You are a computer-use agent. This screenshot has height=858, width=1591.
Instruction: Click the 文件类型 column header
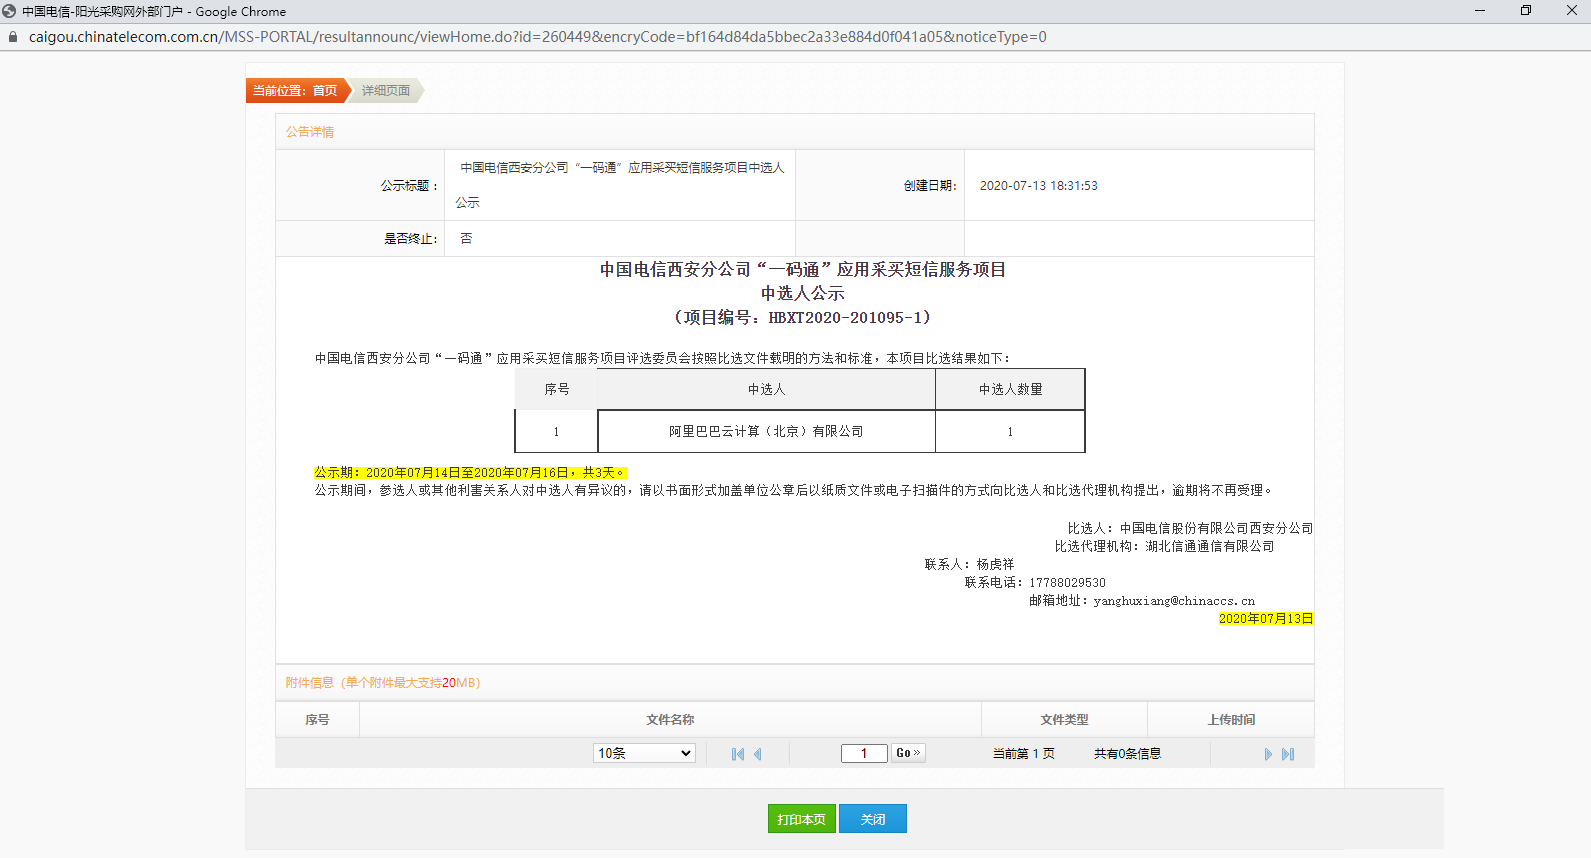(1064, 720)
